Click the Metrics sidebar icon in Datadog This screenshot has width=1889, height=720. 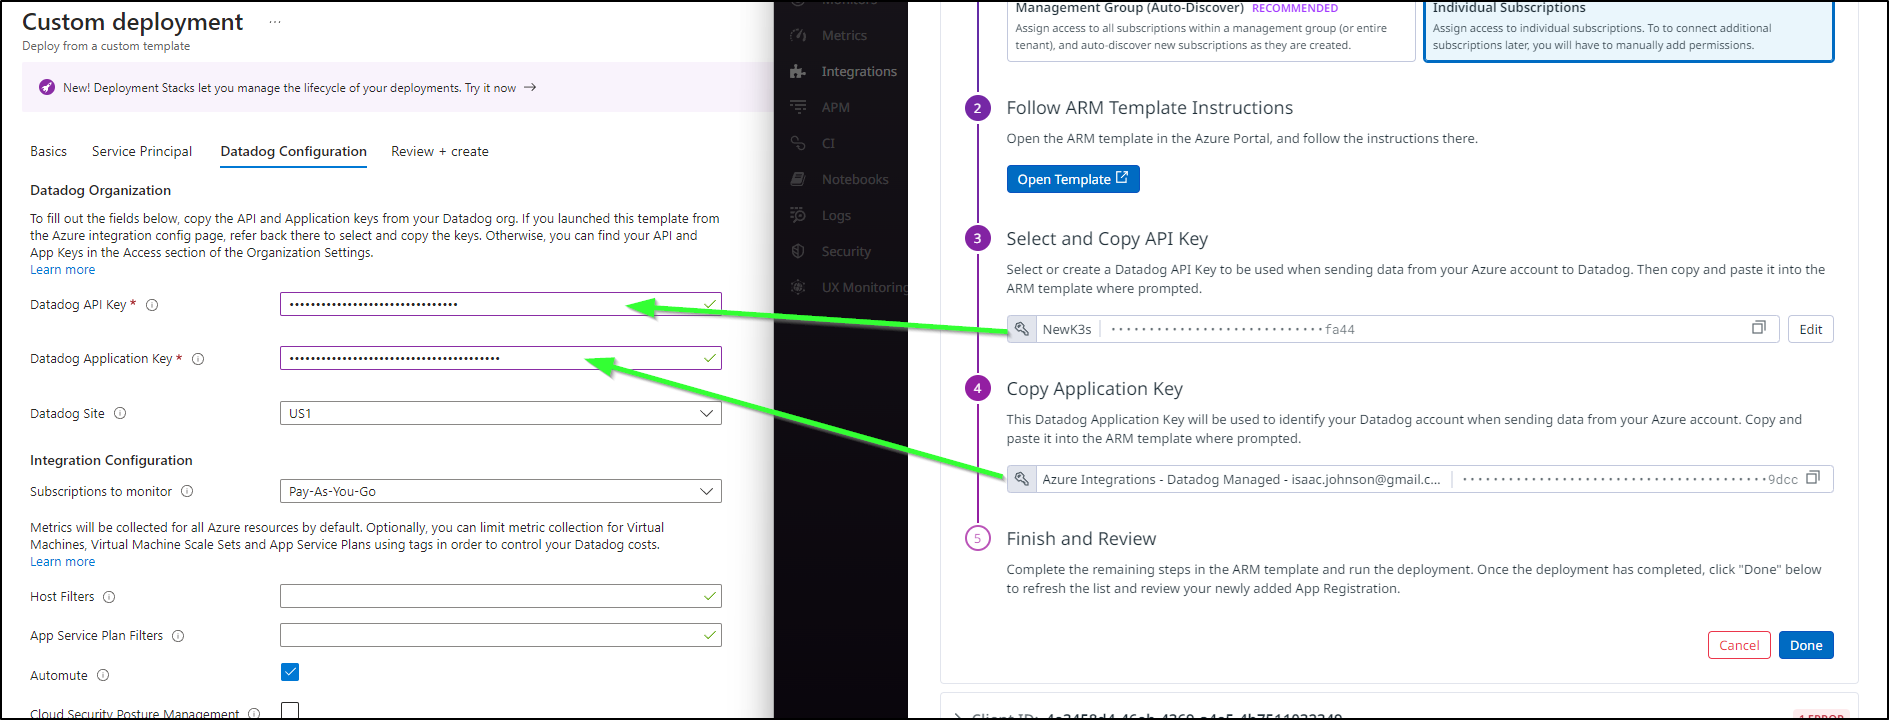click(x=798, y=35)
